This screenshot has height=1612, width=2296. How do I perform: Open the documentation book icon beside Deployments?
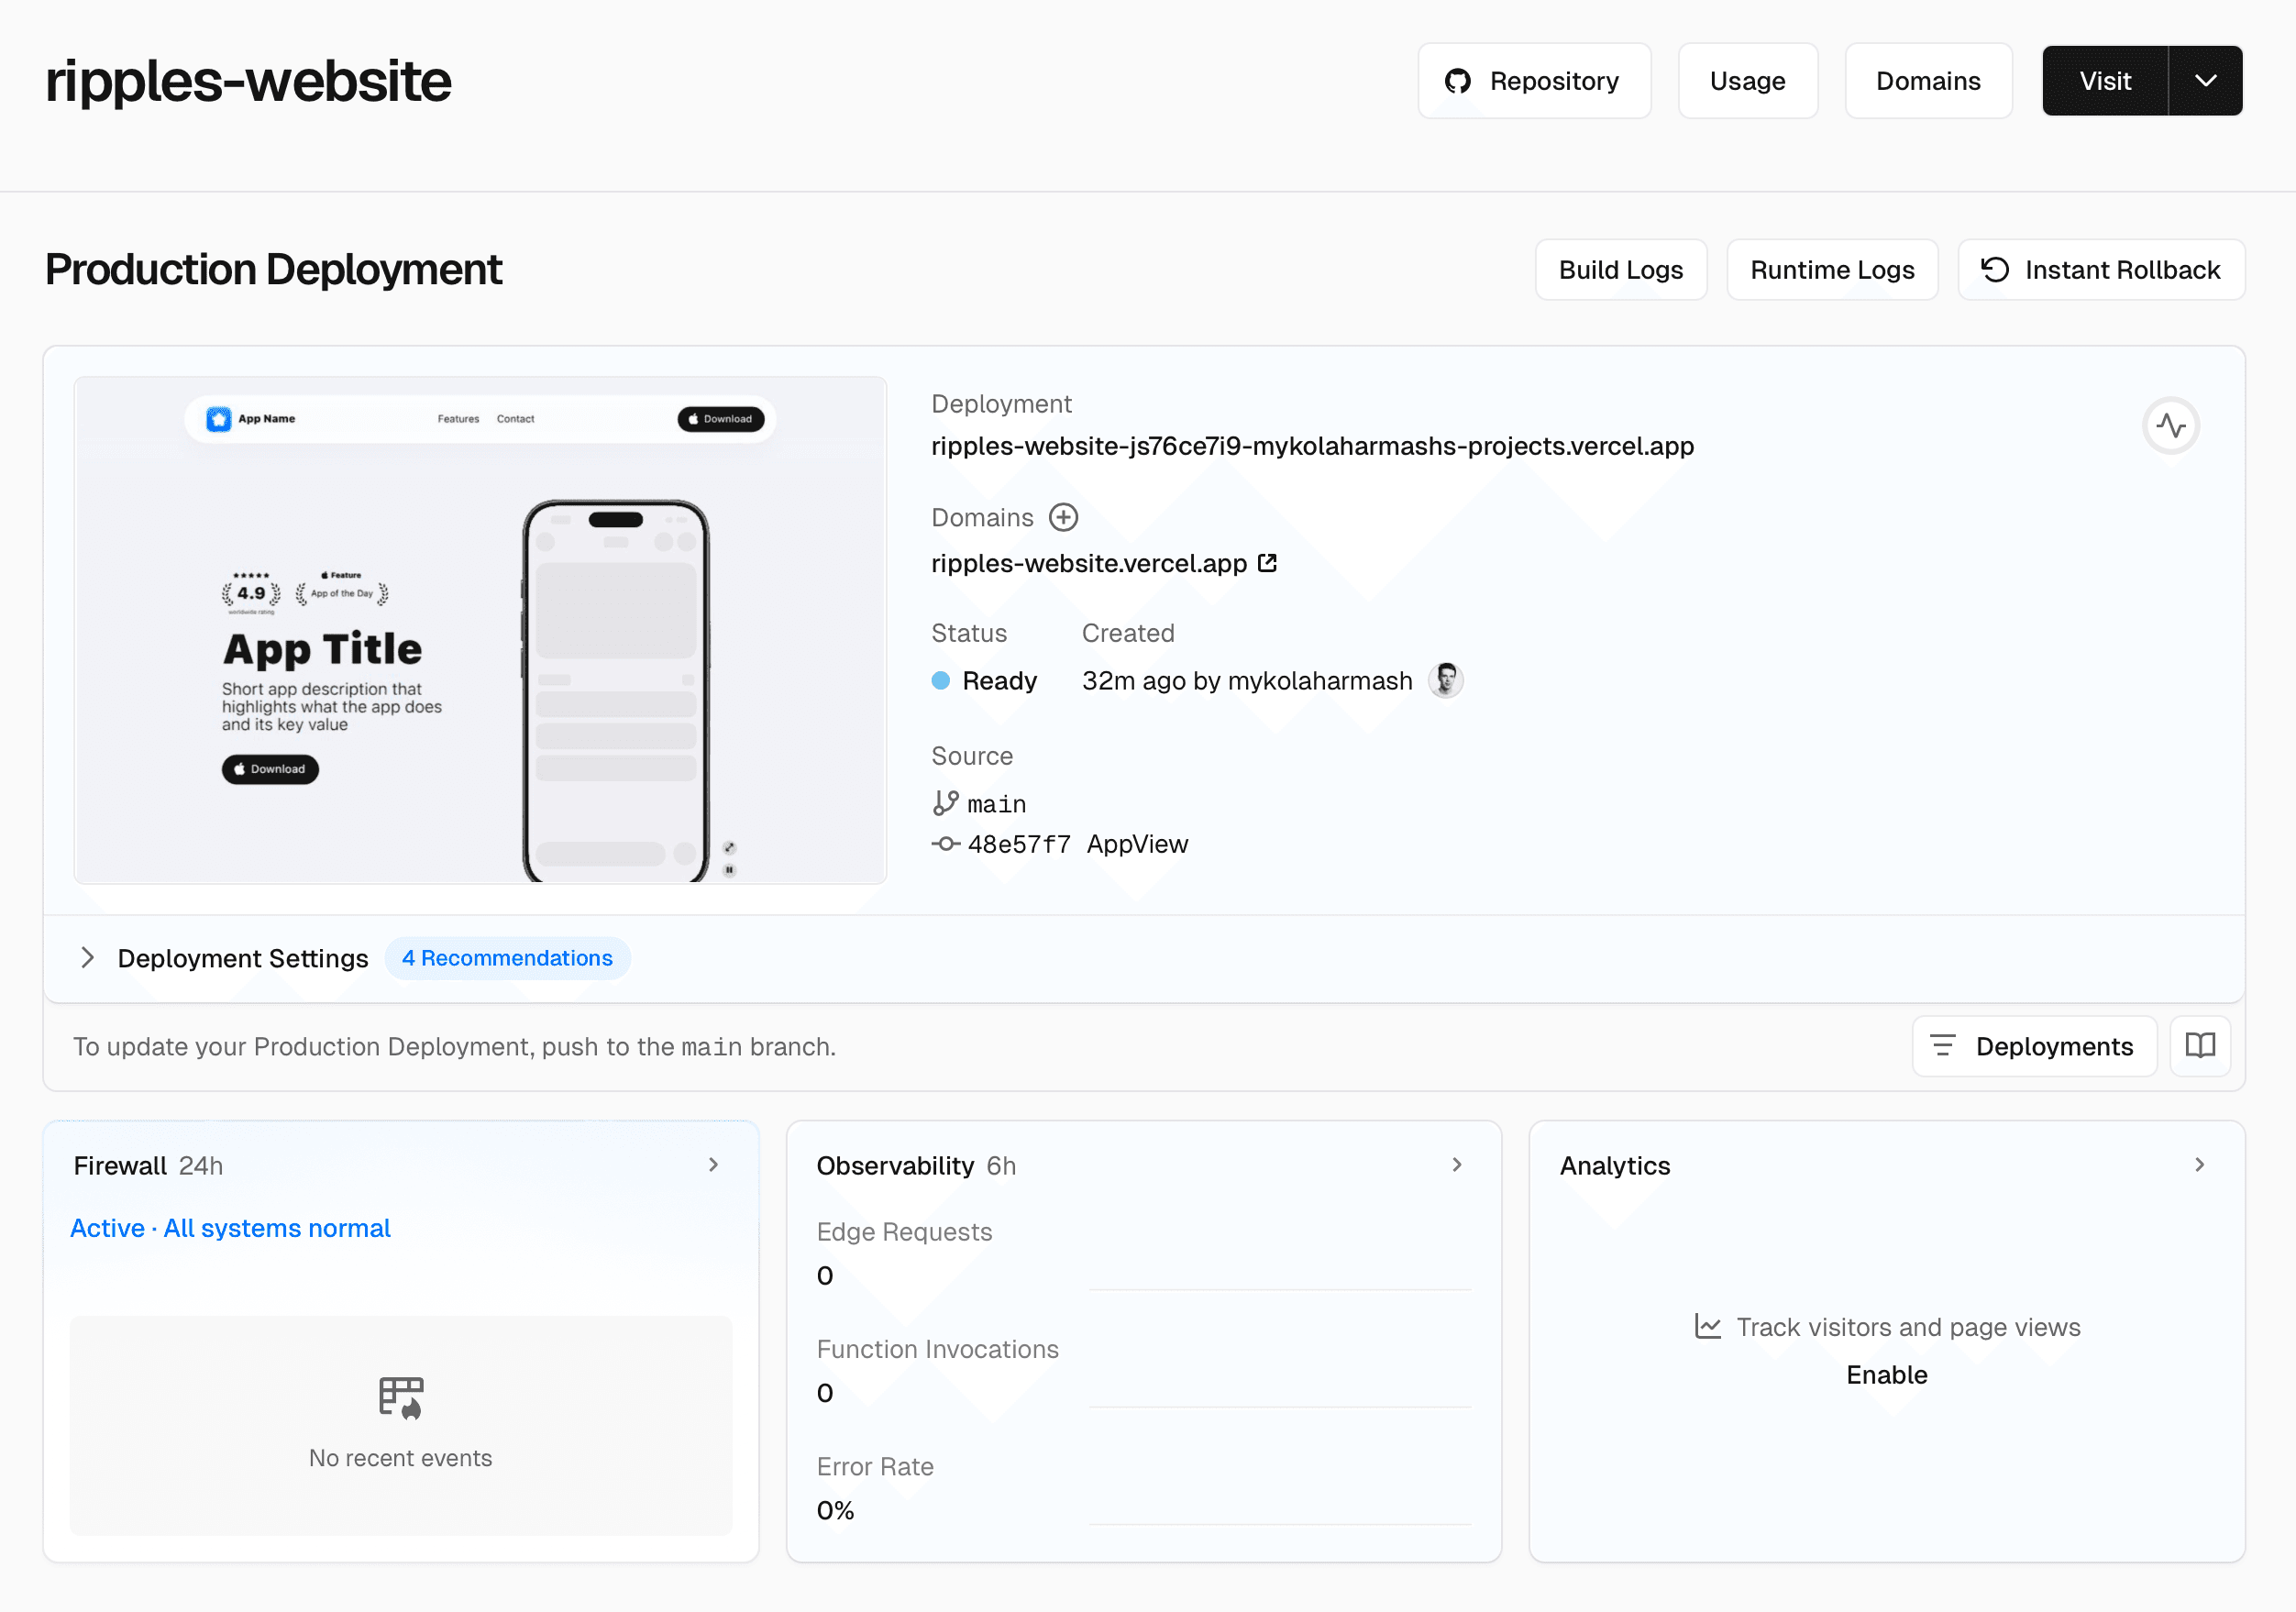[x=2200, y=1046]
